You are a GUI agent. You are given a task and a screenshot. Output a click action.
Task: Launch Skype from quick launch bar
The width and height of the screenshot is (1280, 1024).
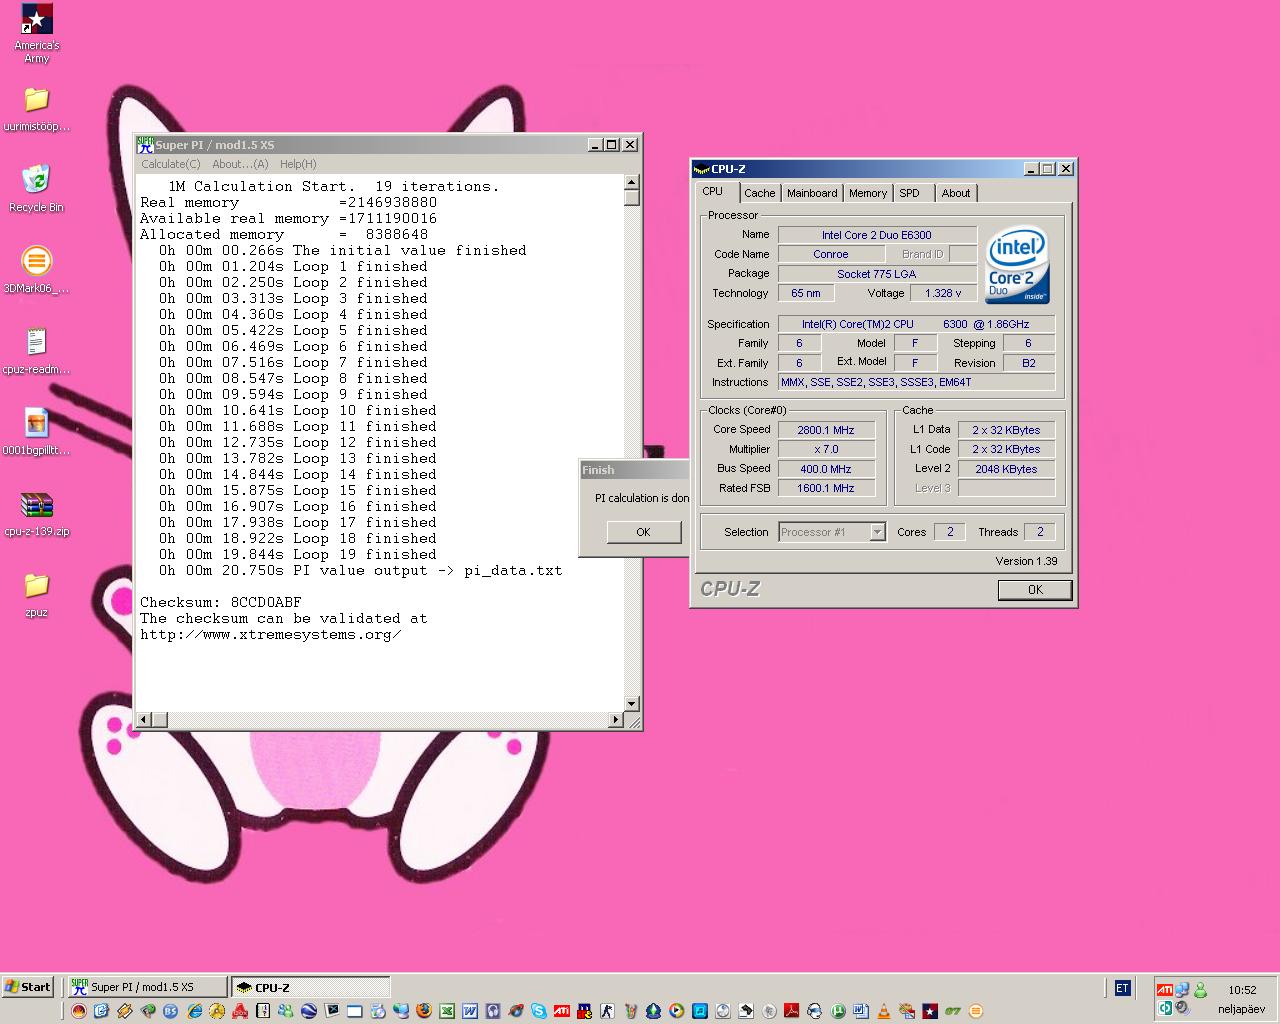538,1011
